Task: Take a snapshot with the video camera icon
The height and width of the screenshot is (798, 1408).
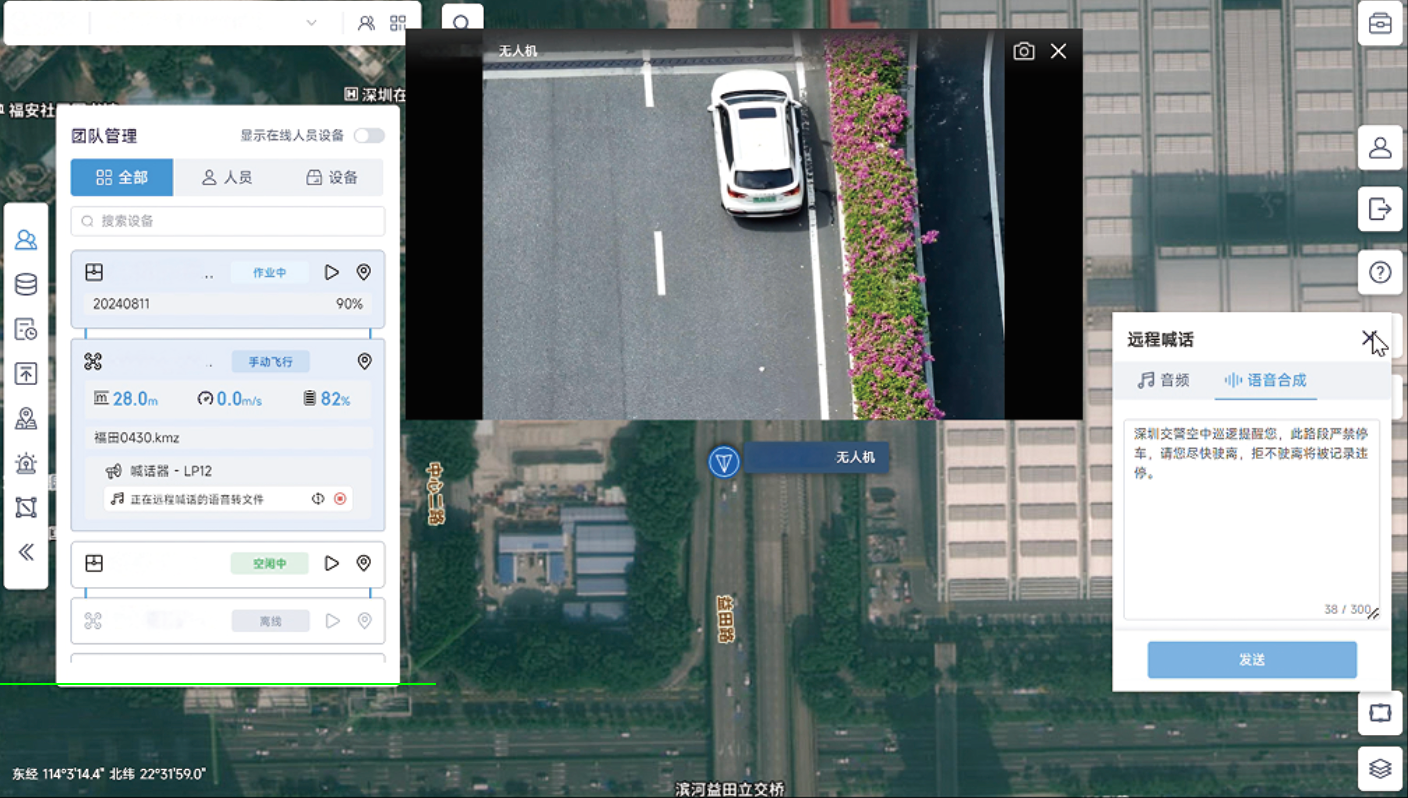Action: tap(1023, 51)
